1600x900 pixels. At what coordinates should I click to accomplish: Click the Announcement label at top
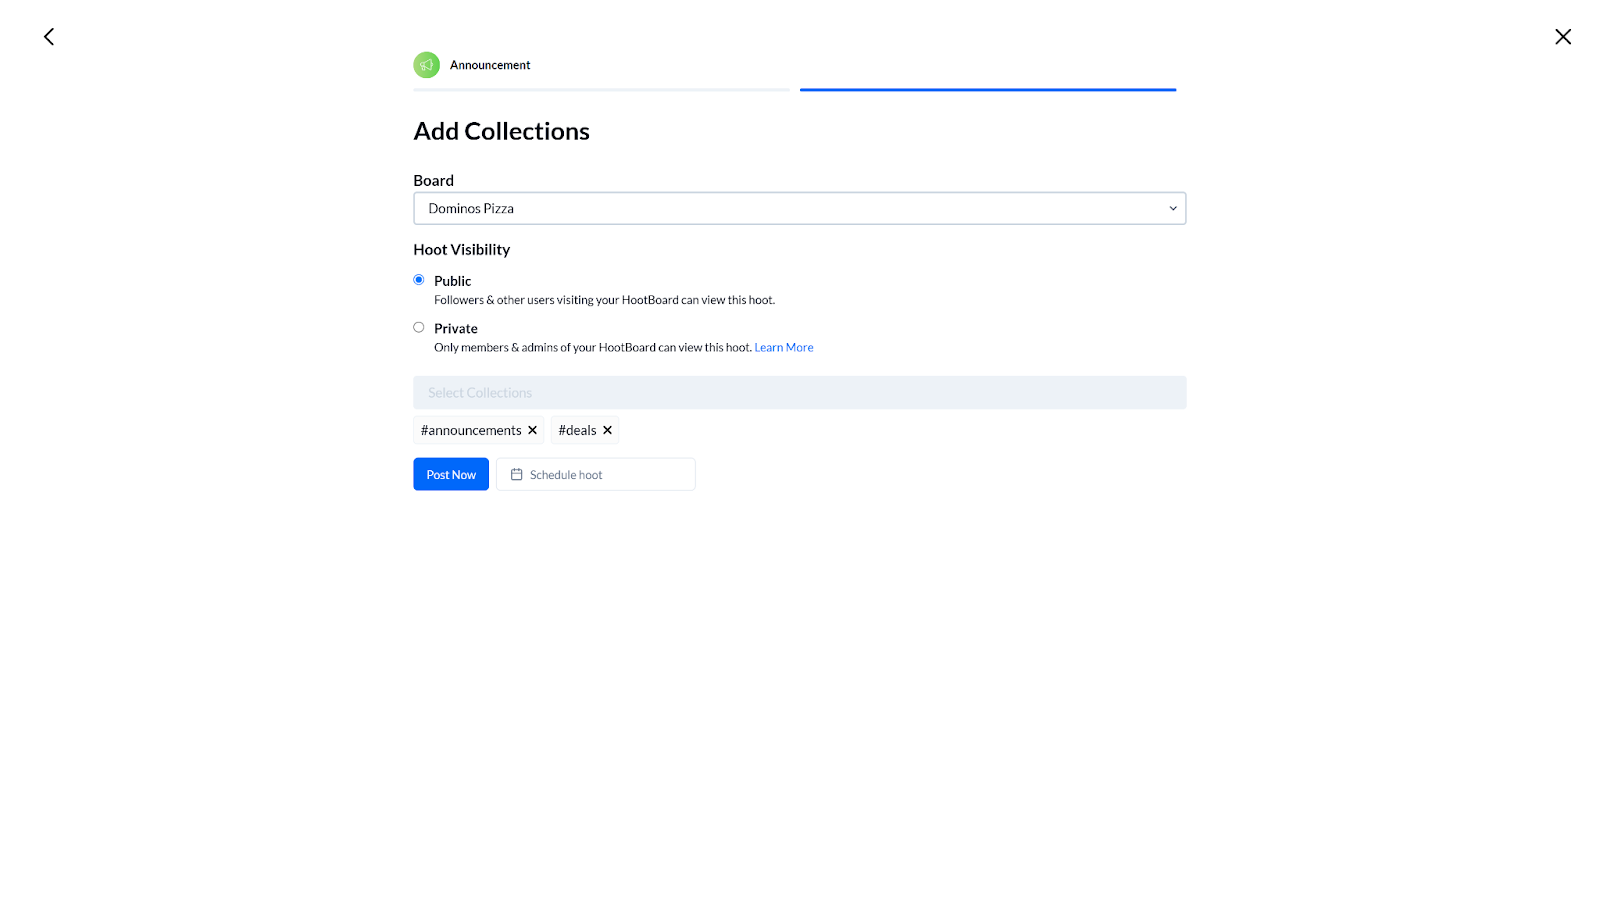click(x=490, y=65)
